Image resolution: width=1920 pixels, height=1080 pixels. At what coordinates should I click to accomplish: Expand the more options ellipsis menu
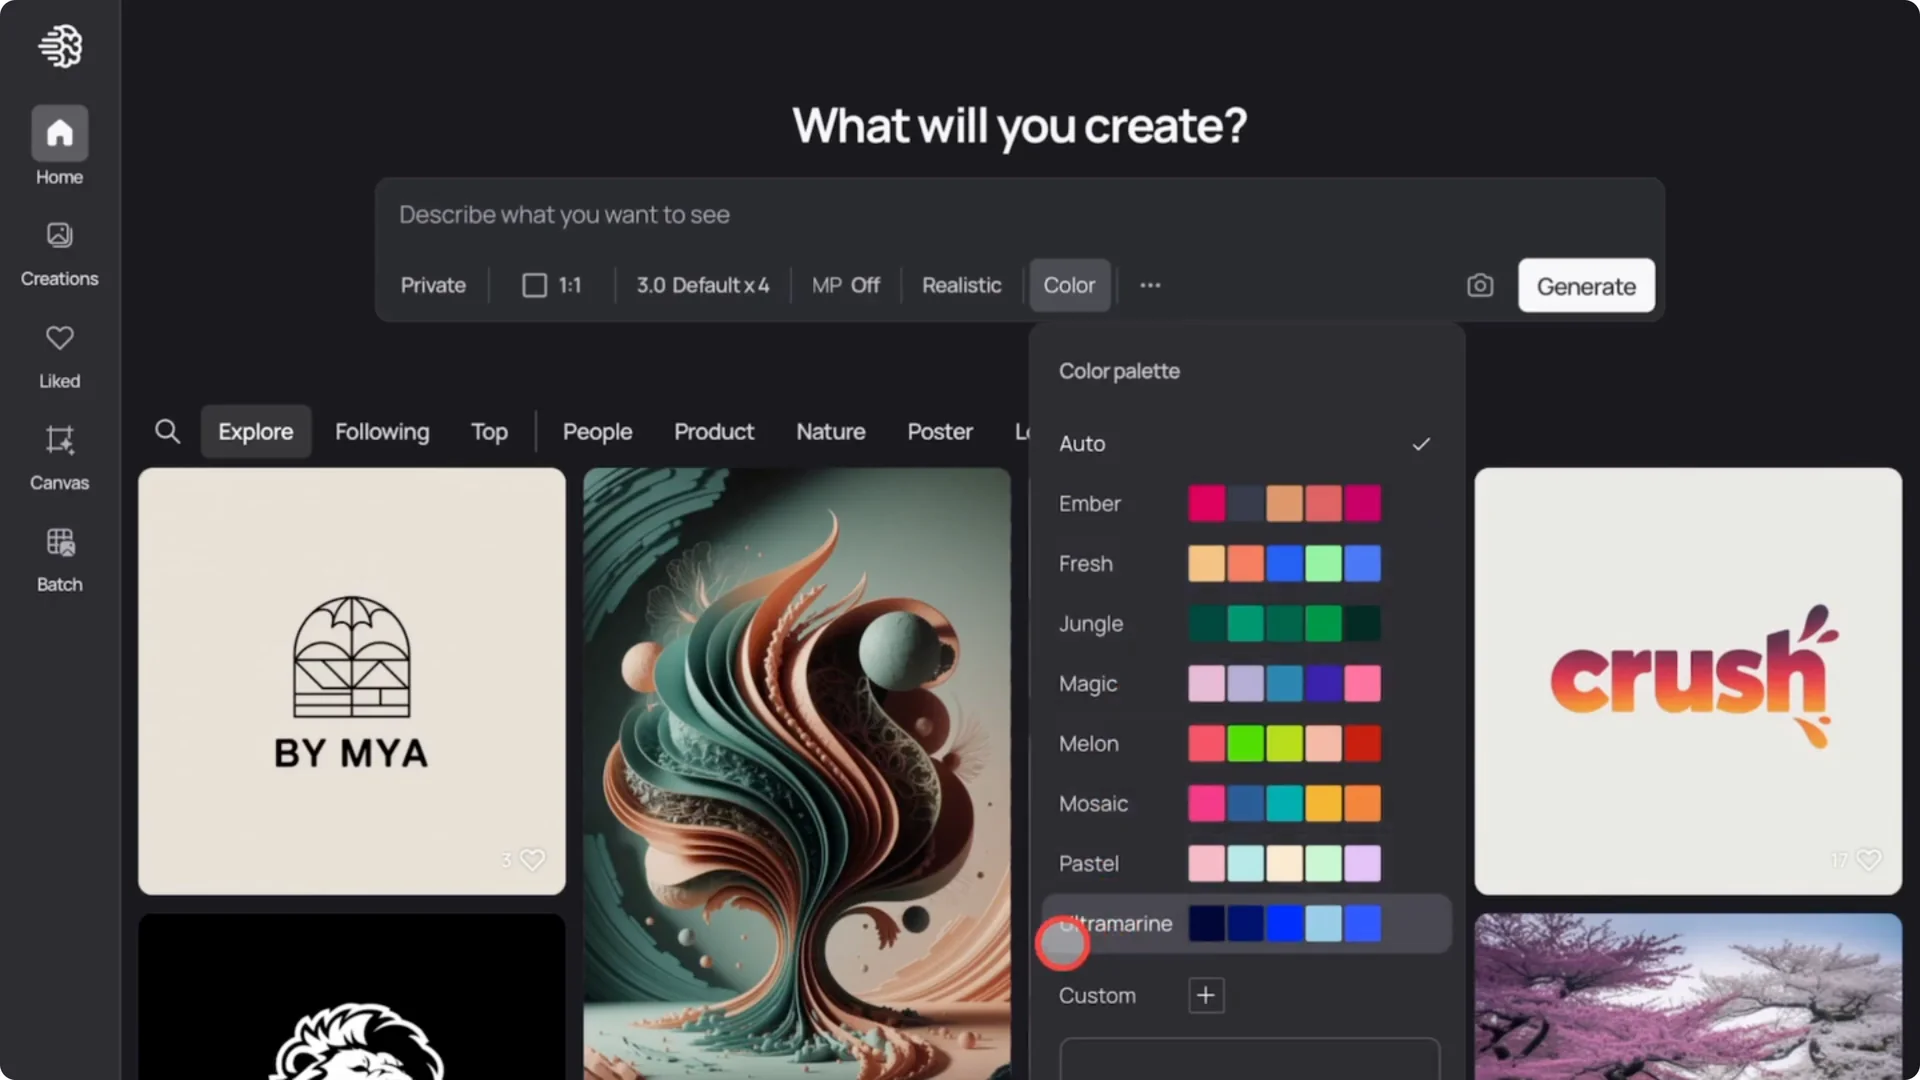point(1149,285)
